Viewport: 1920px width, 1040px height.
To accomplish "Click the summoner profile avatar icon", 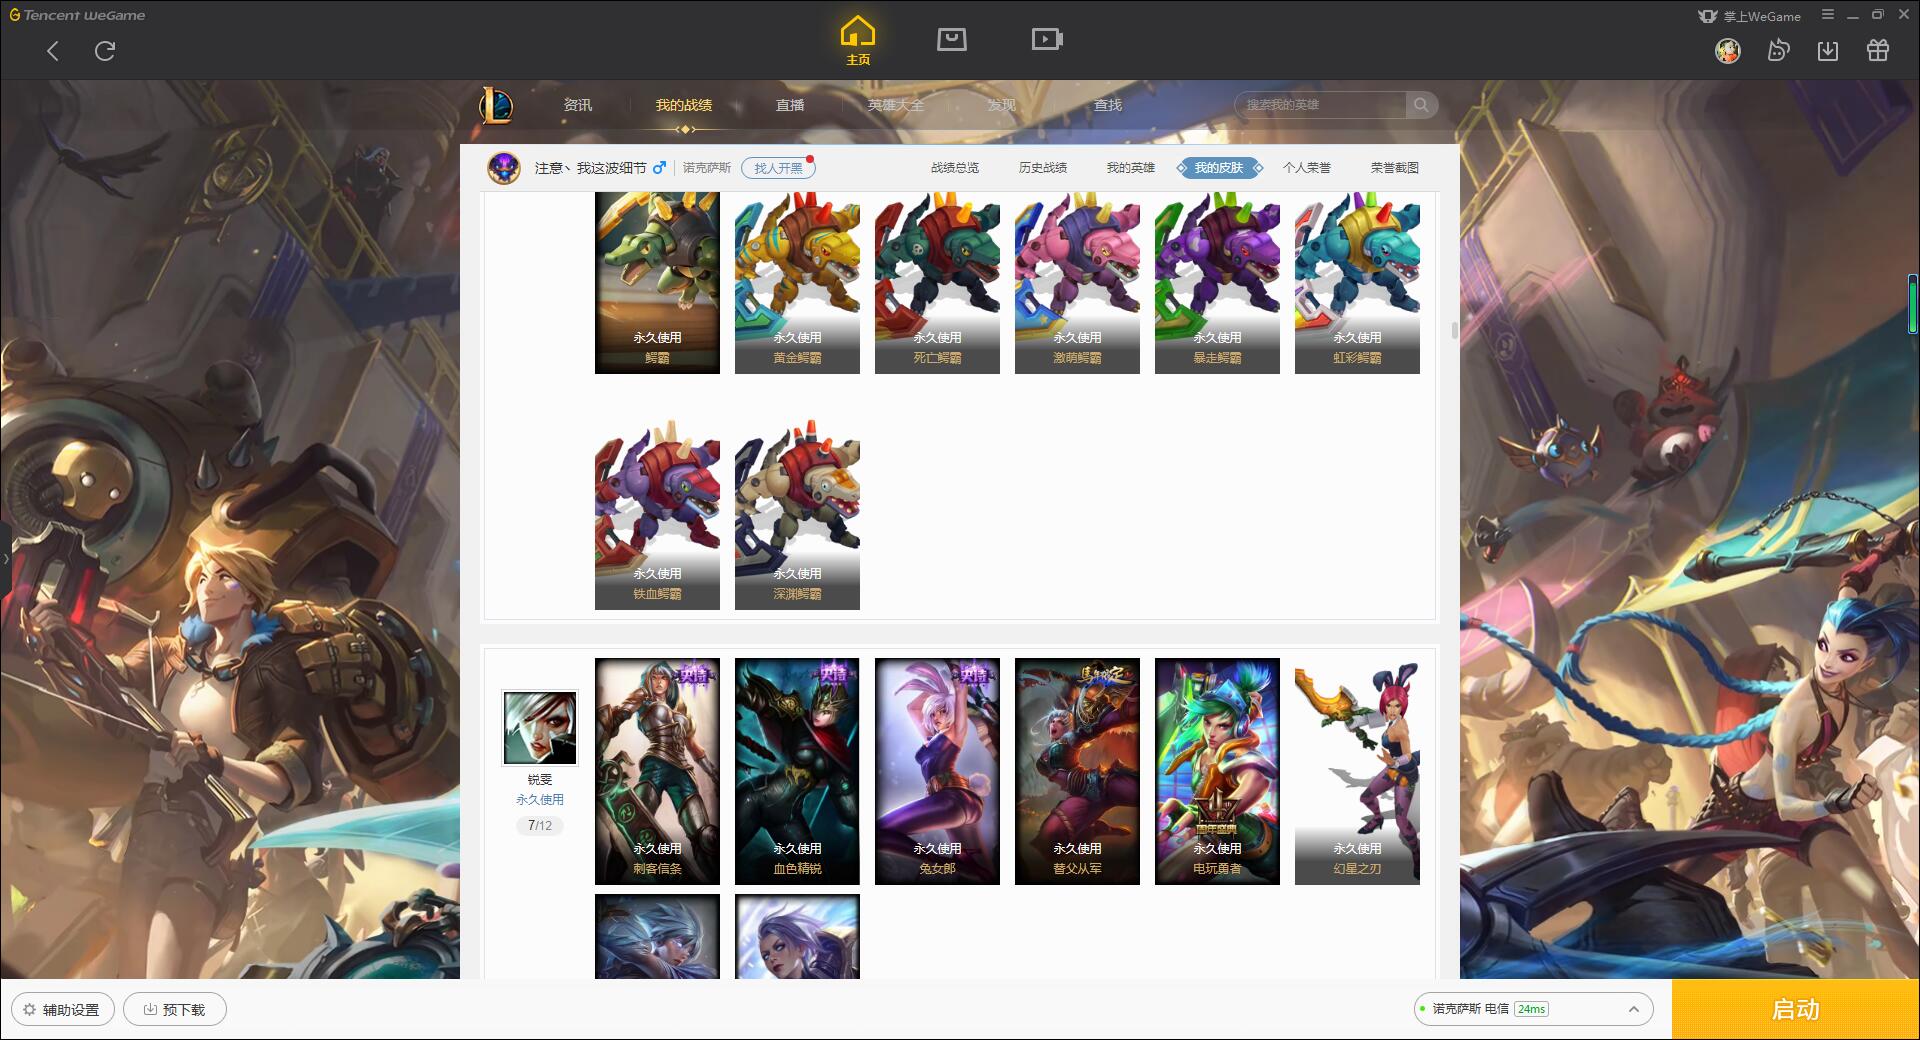I will 504,168.
